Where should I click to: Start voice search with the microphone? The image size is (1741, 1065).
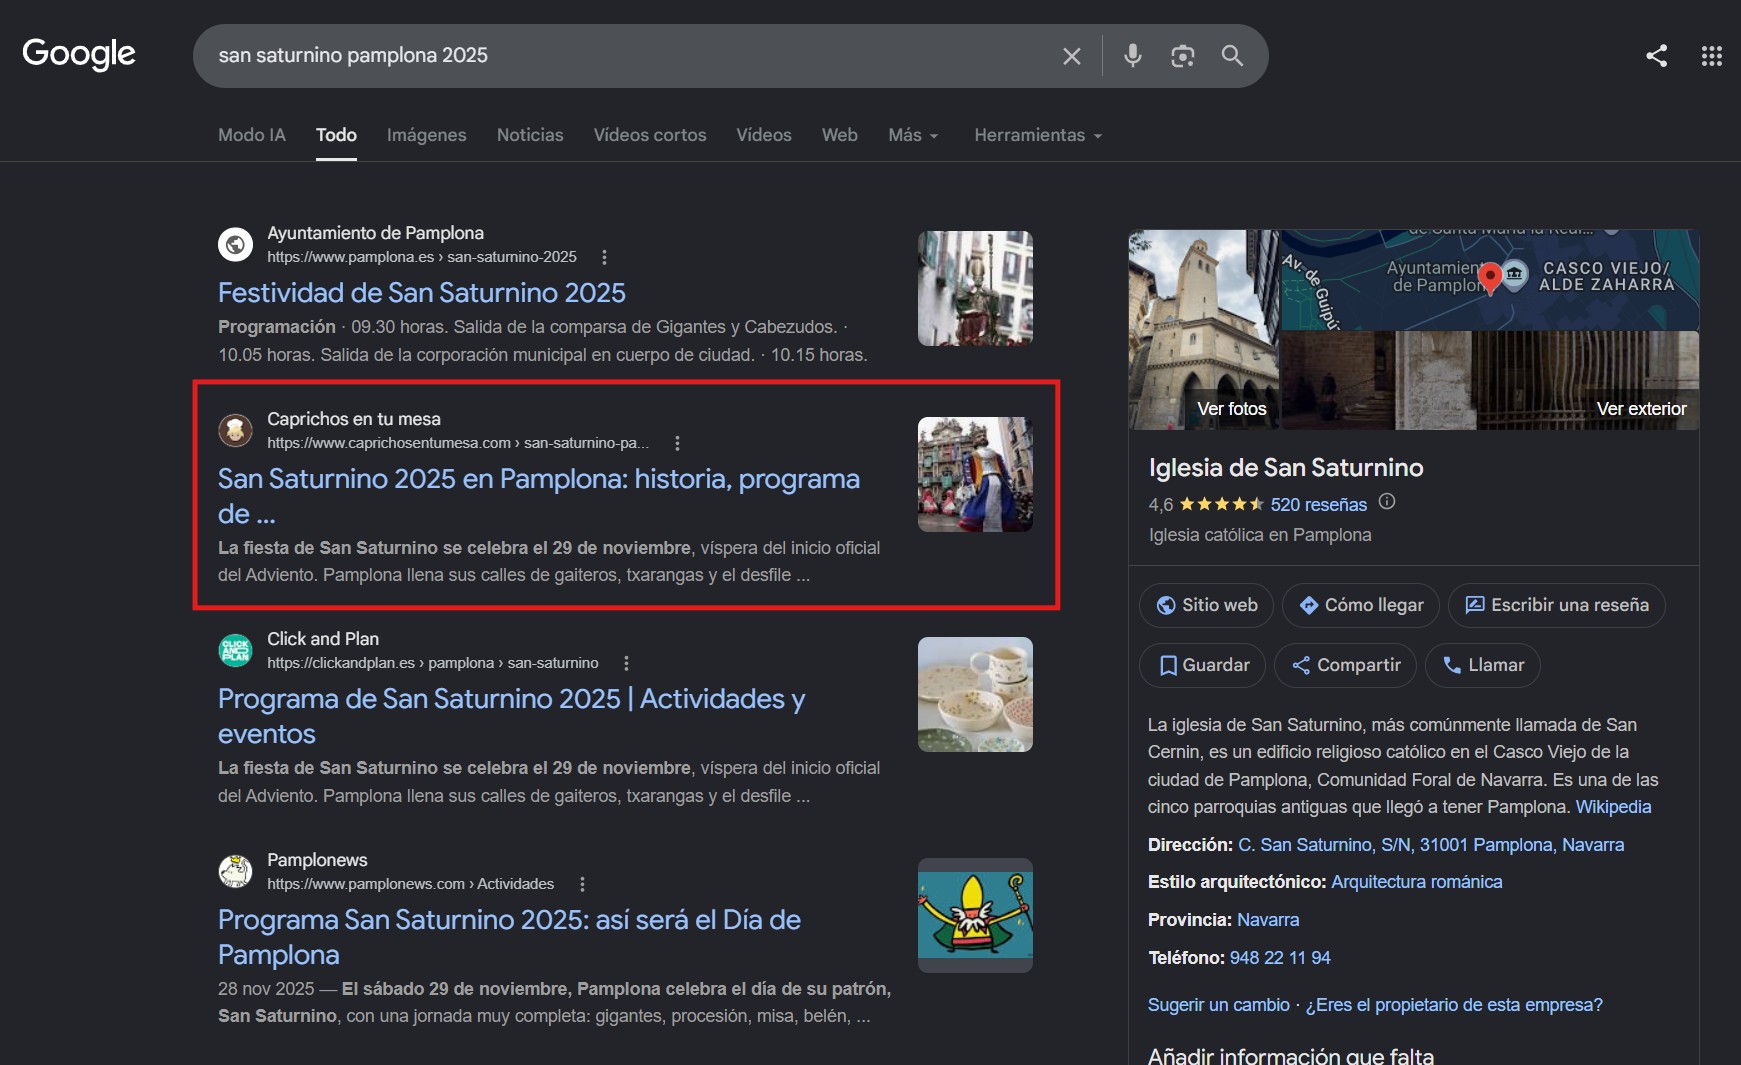tap(1132, 56)
